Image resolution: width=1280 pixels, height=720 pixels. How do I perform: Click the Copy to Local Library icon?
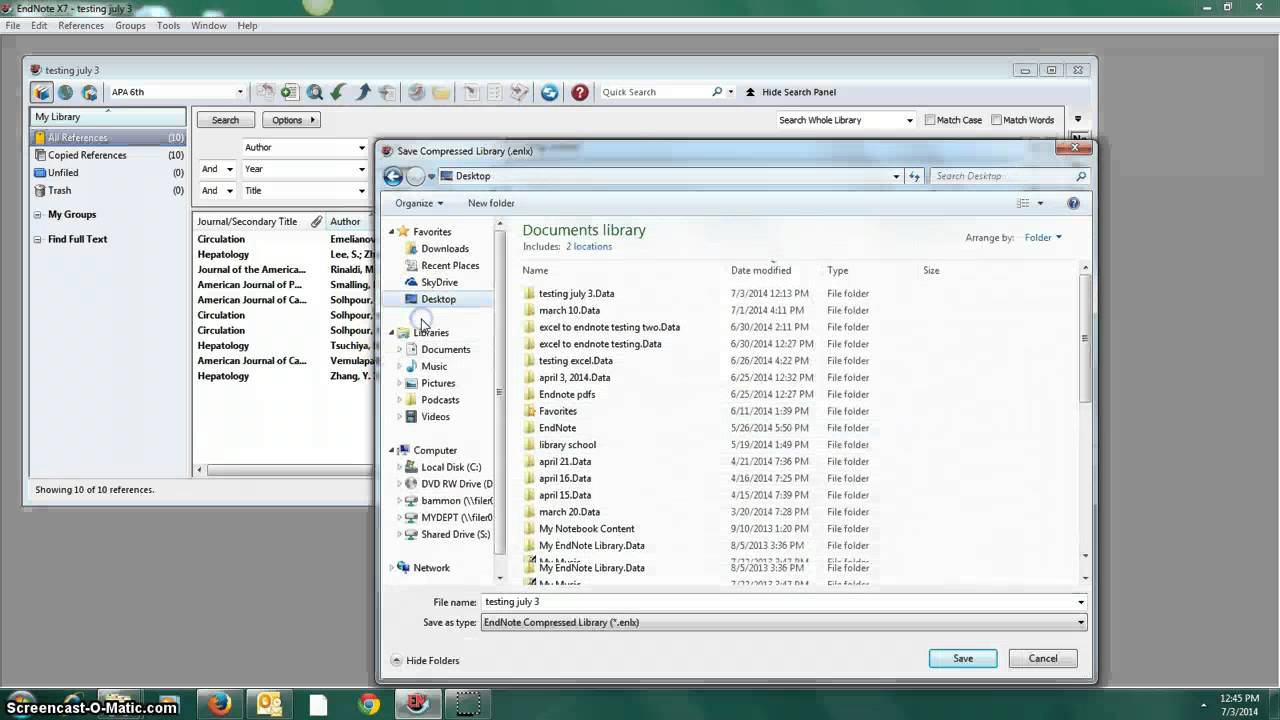click(x=265, y=92)
